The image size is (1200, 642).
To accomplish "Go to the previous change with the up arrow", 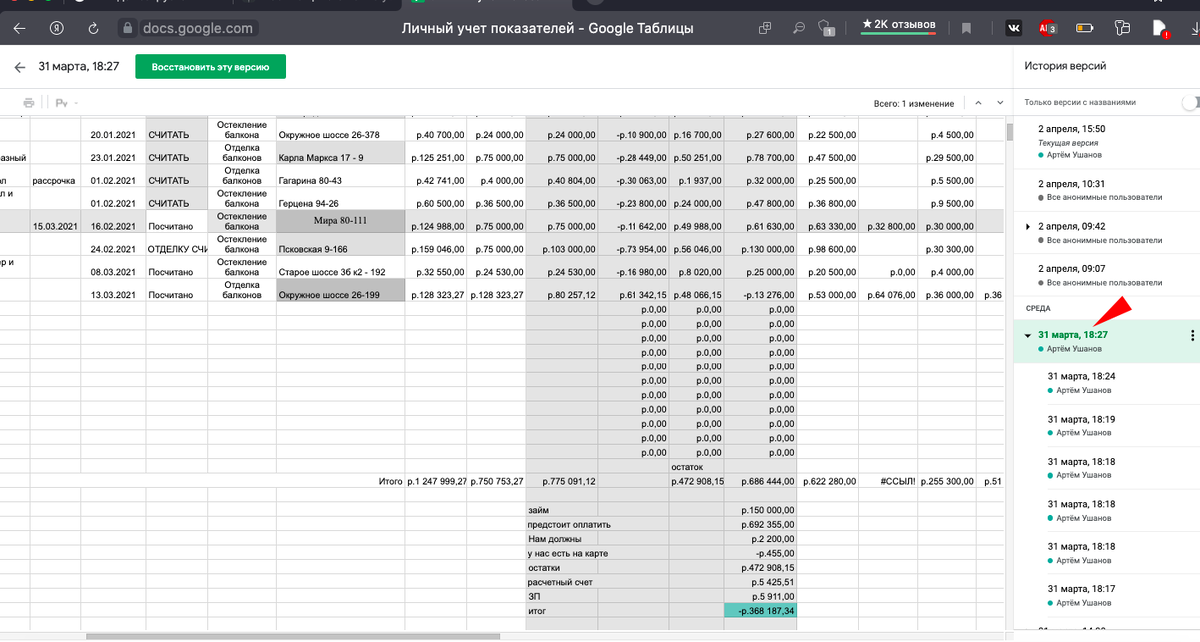I will pyautogui.click(x=978, y=103).
